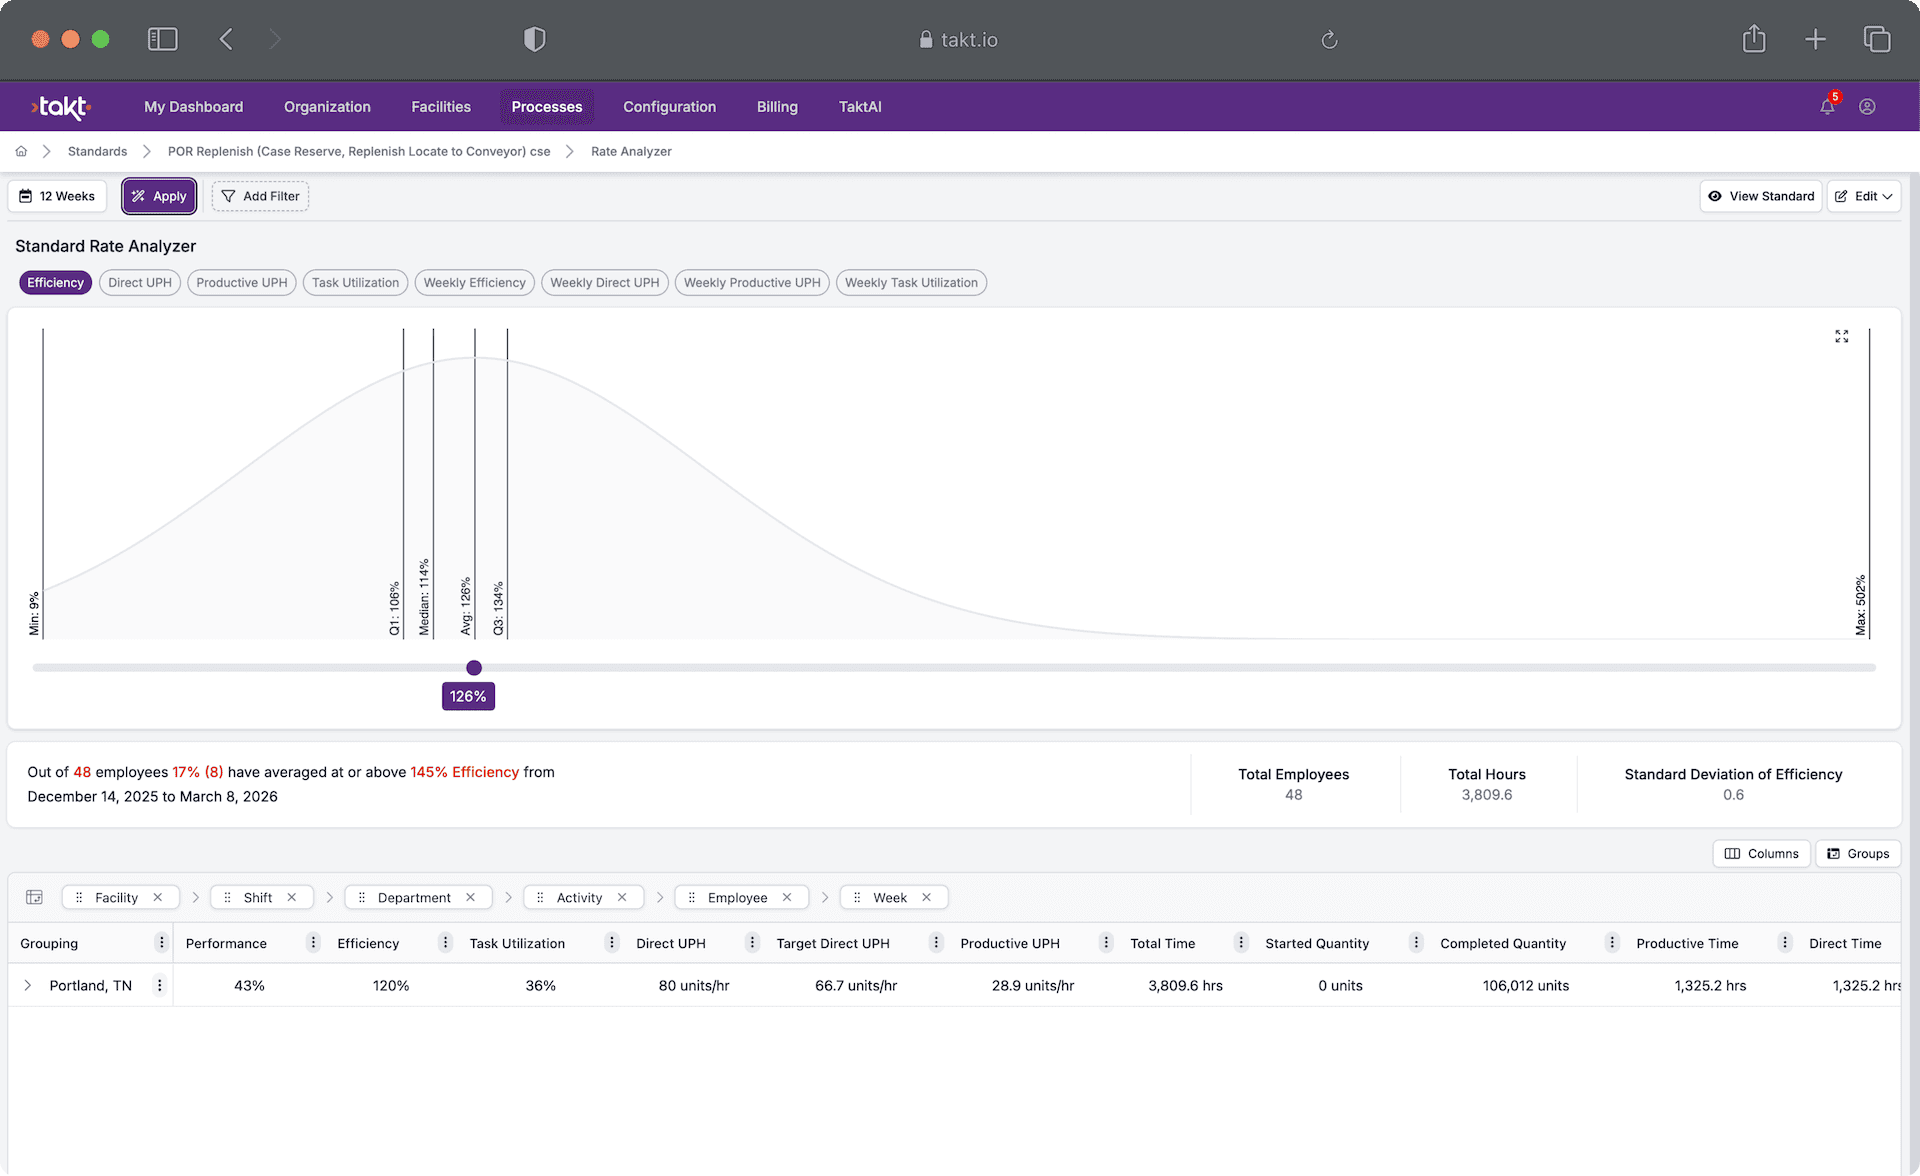Open the TaktAI nav item
Viewport: 1920px width, 1176px height.
coord(859,107)
